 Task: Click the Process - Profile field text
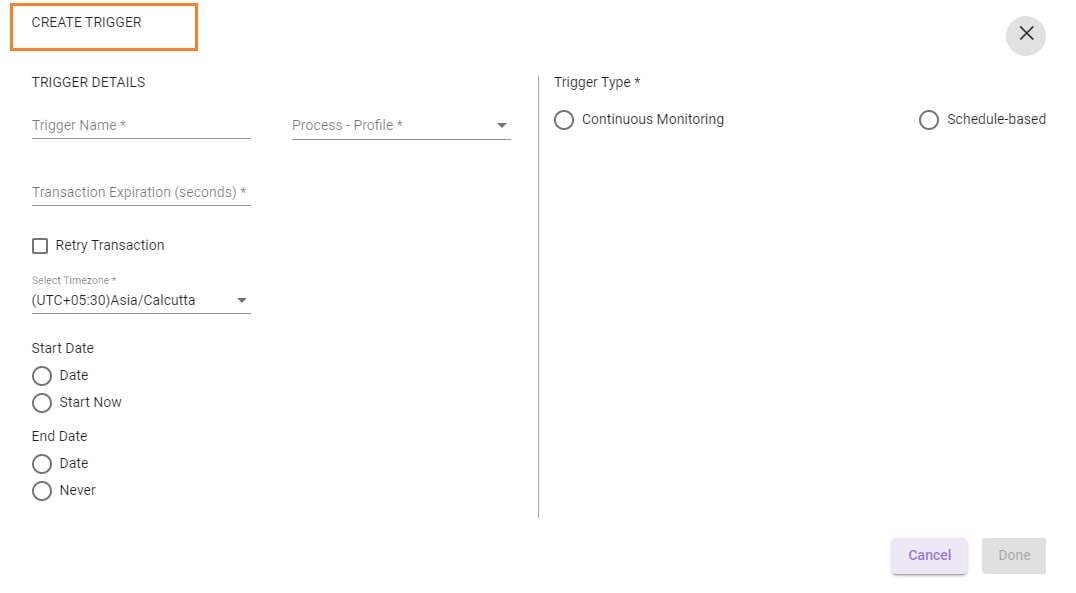347,126
